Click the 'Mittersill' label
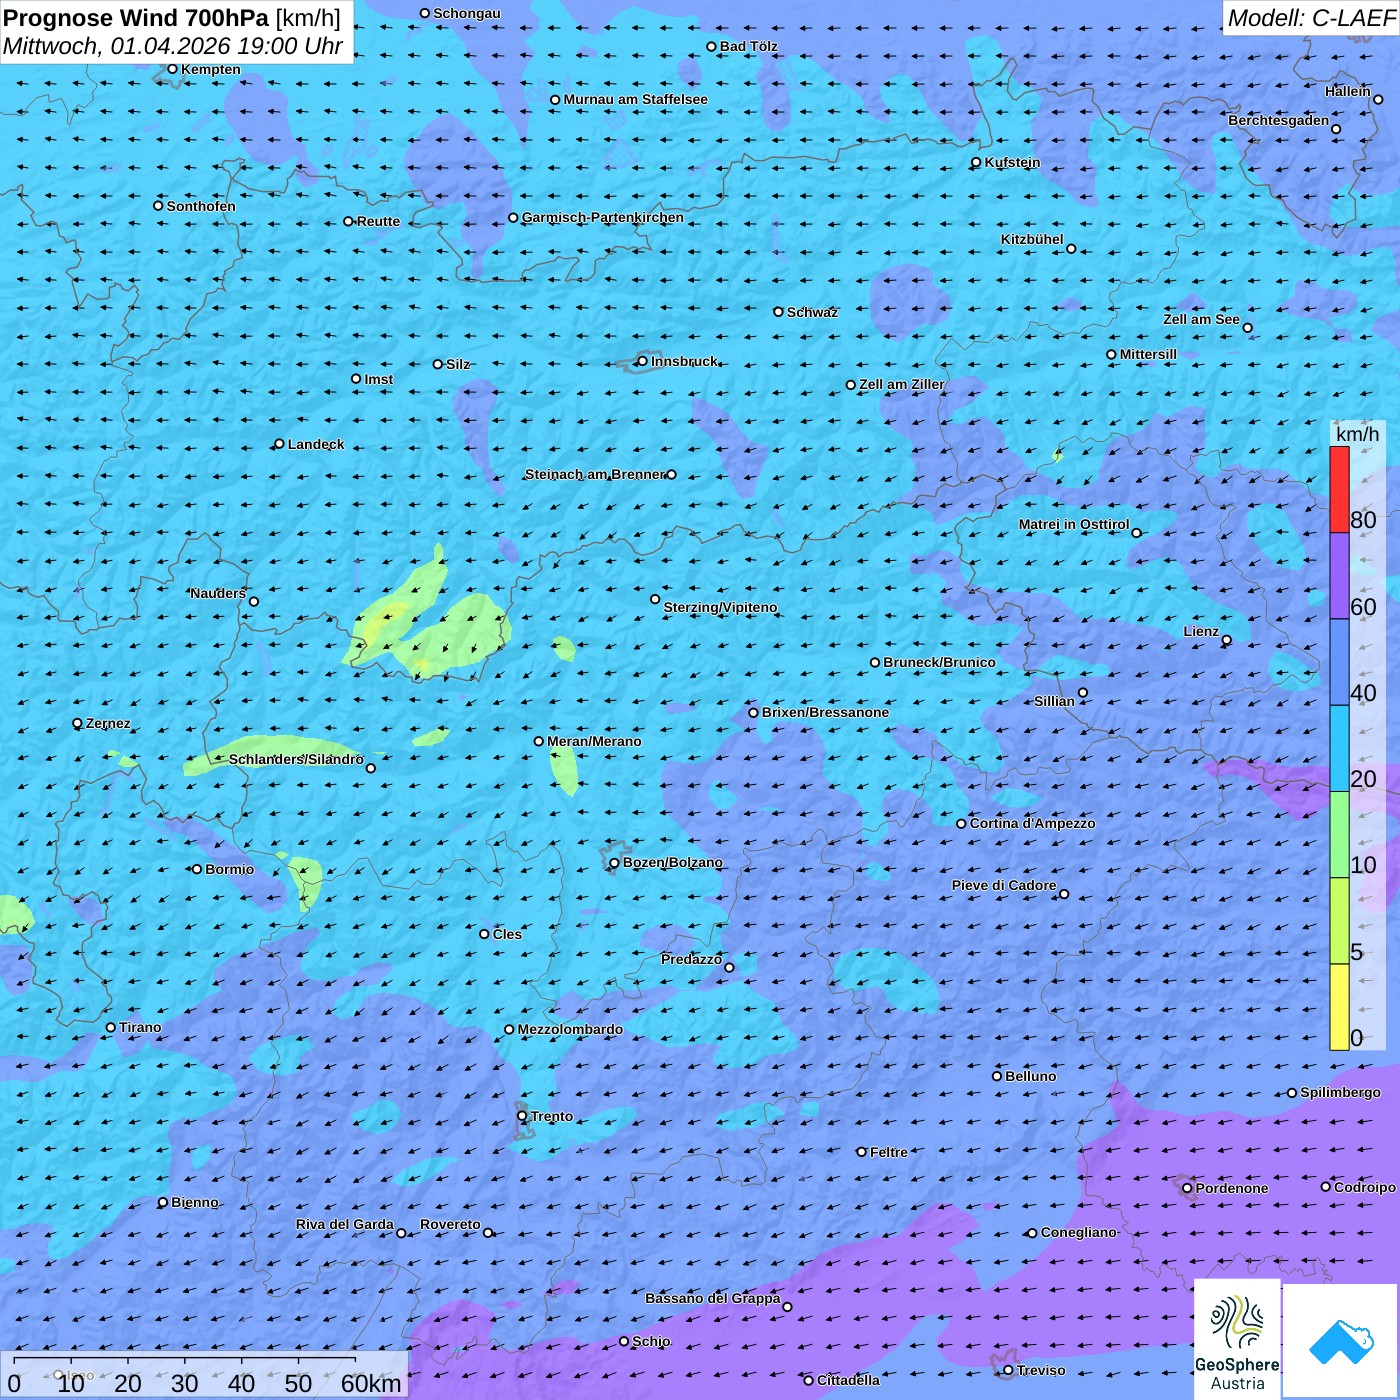 (1148, 354)
